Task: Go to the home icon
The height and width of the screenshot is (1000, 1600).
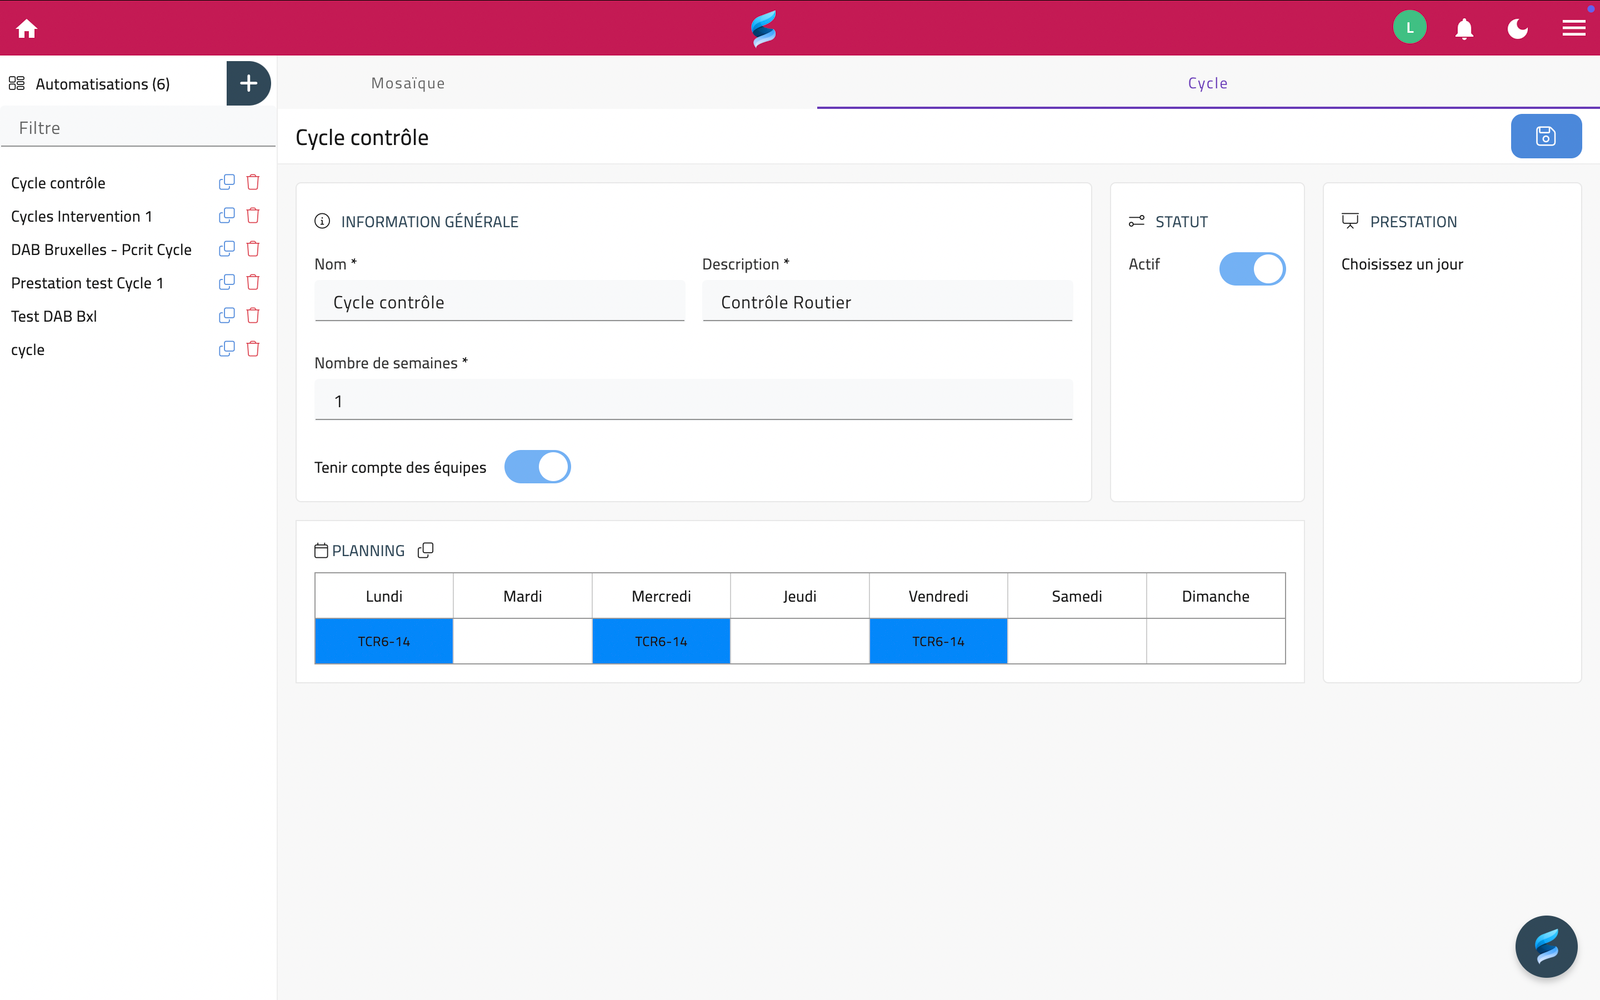Action: tap(27, 29)
